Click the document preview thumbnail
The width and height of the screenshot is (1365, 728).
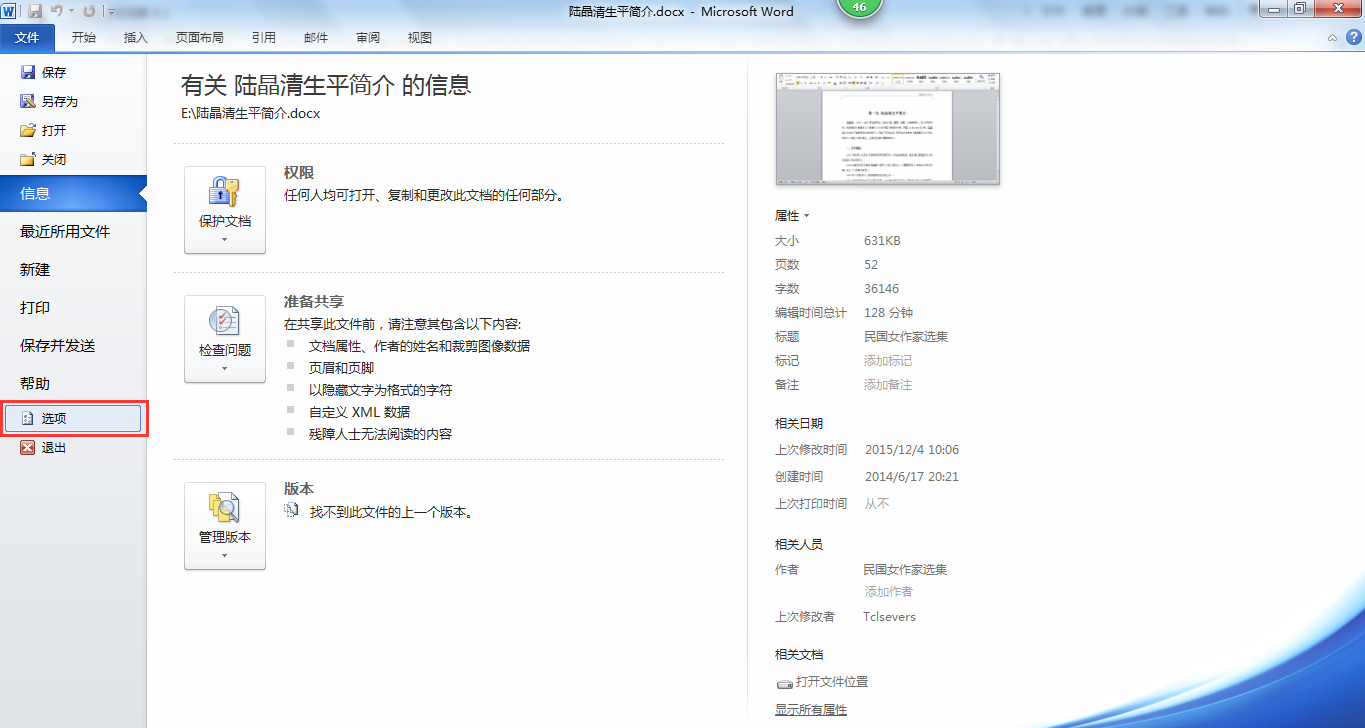(x=888, y=129)
